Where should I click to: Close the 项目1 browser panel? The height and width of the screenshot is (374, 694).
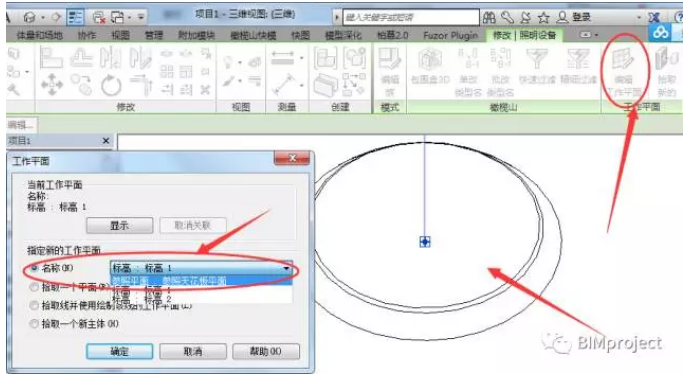[106, 141]
